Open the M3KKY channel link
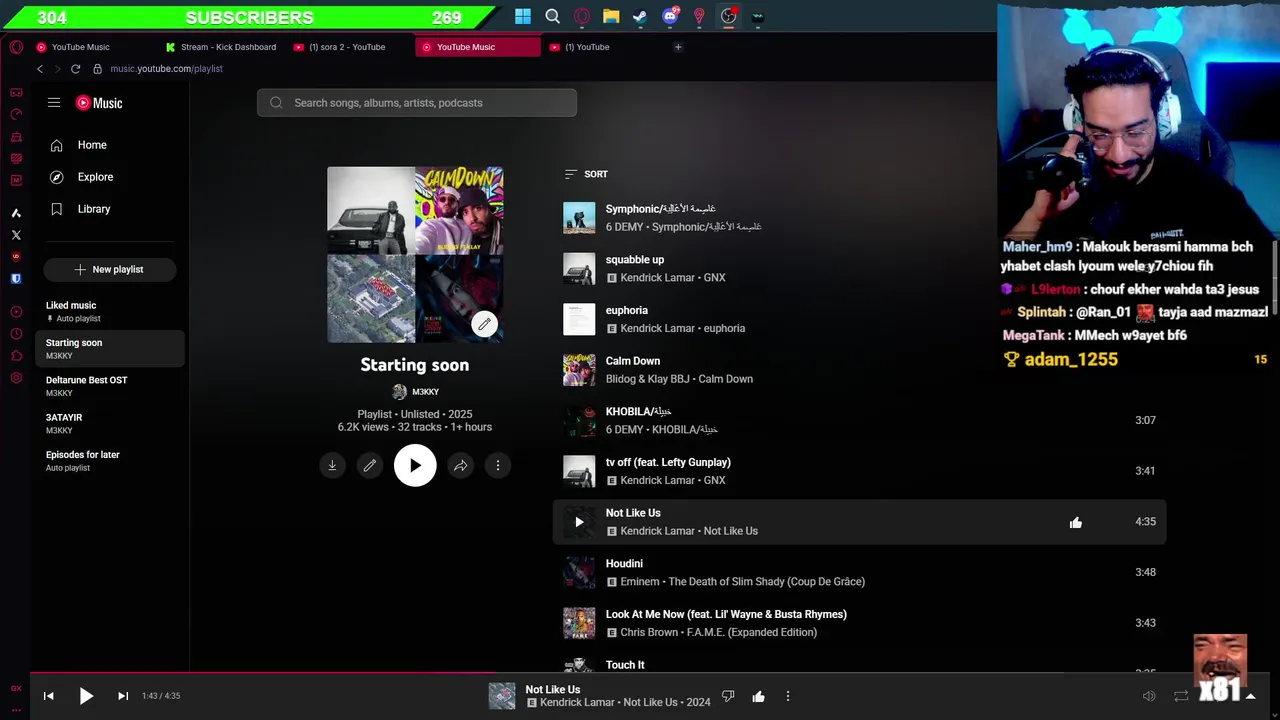Screen dimensions: 1280x720 [415, 392]
